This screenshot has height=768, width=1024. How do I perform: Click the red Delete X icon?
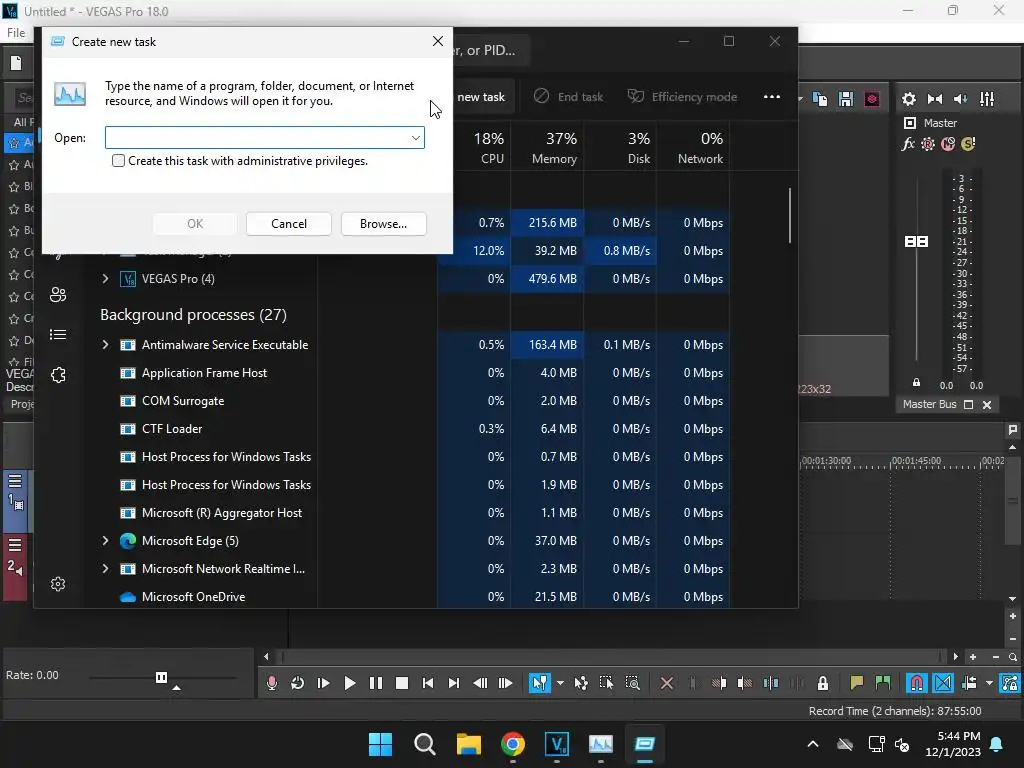[x=667, y=683]
